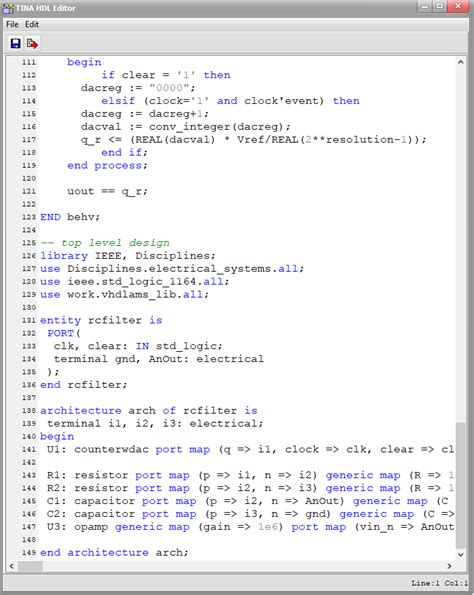
Task: Click the Save (floppy disk) toolbar icon
Action: 16,44
